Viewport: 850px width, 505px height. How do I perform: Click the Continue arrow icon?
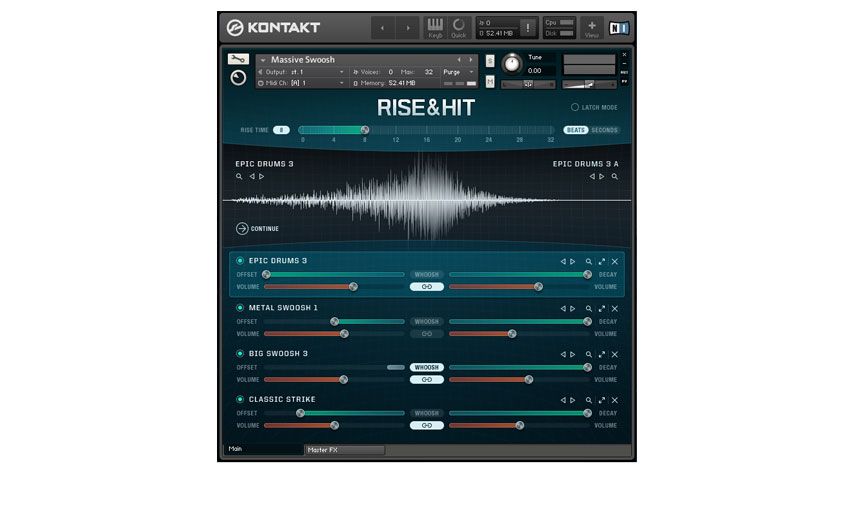point(242,229)
